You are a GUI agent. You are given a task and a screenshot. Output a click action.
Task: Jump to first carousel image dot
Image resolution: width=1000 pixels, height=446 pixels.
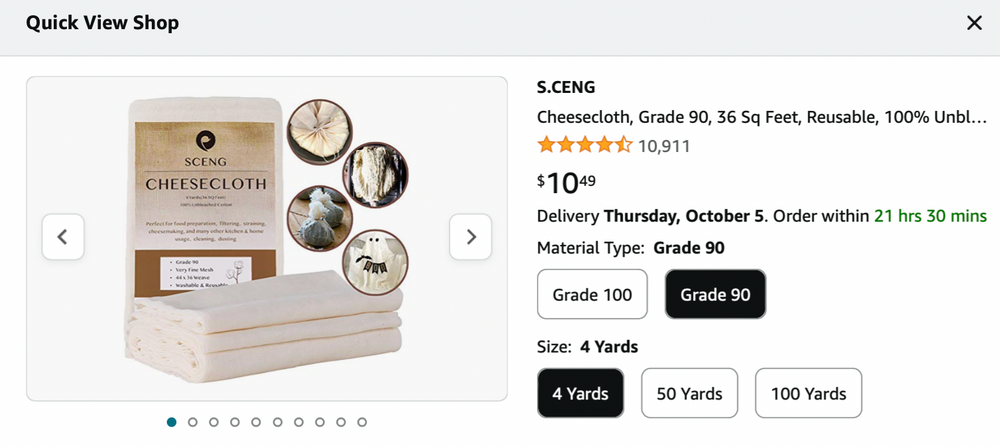point(172,422)
